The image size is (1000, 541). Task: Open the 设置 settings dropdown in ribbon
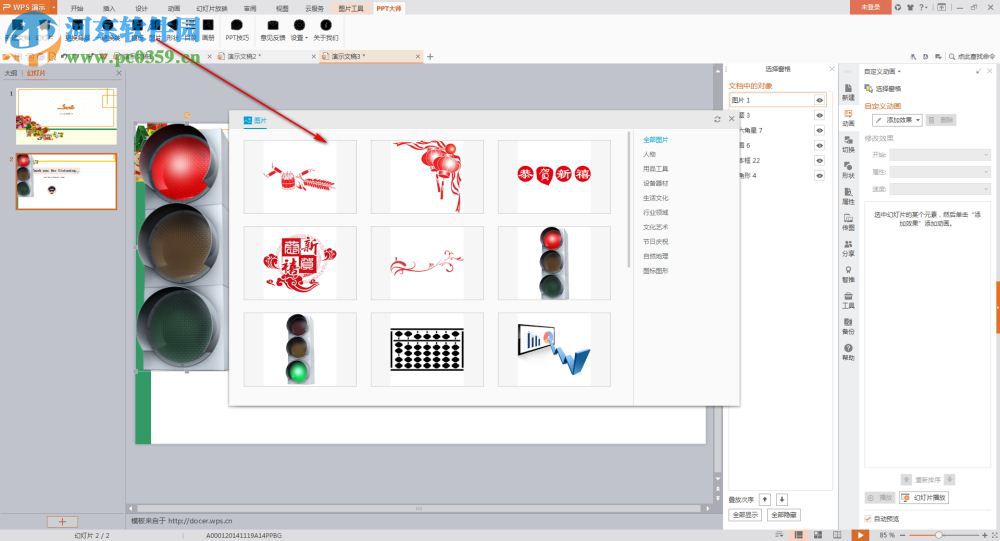pos(298,29)
